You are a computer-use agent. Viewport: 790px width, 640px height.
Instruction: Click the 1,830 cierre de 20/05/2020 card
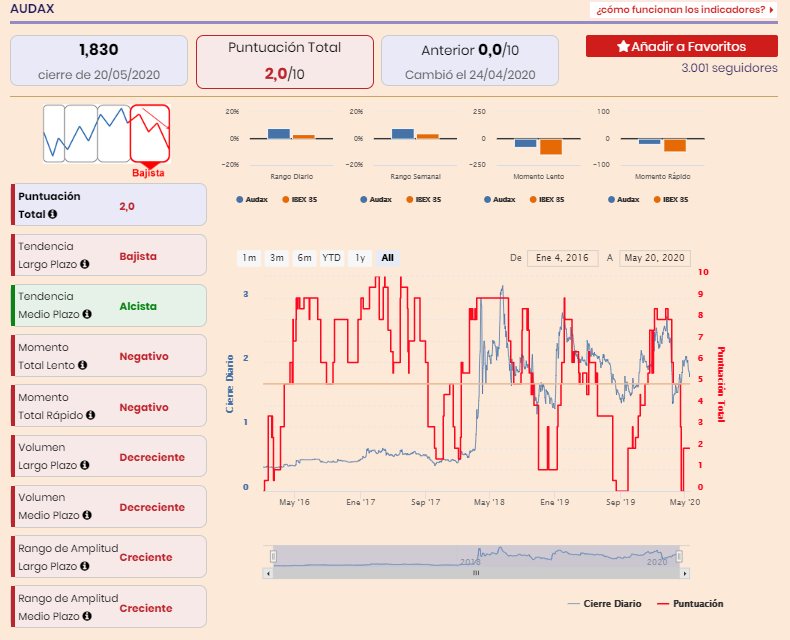[99, 61]
